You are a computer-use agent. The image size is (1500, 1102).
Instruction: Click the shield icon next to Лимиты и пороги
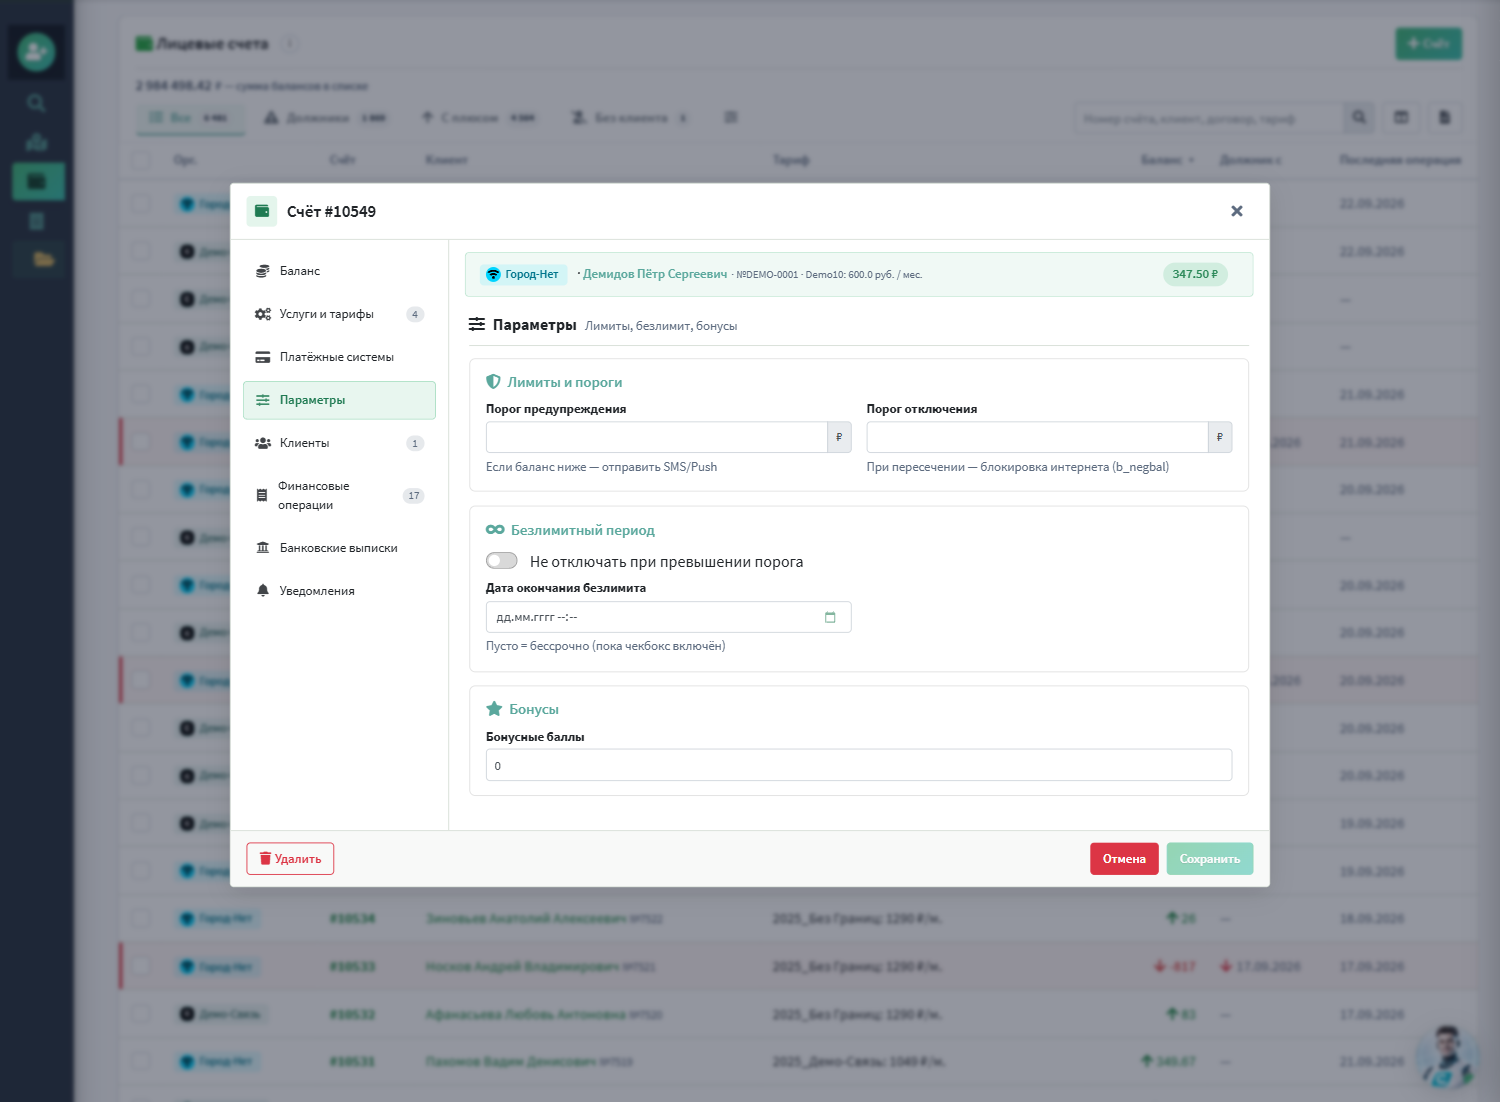pos(493,382)
